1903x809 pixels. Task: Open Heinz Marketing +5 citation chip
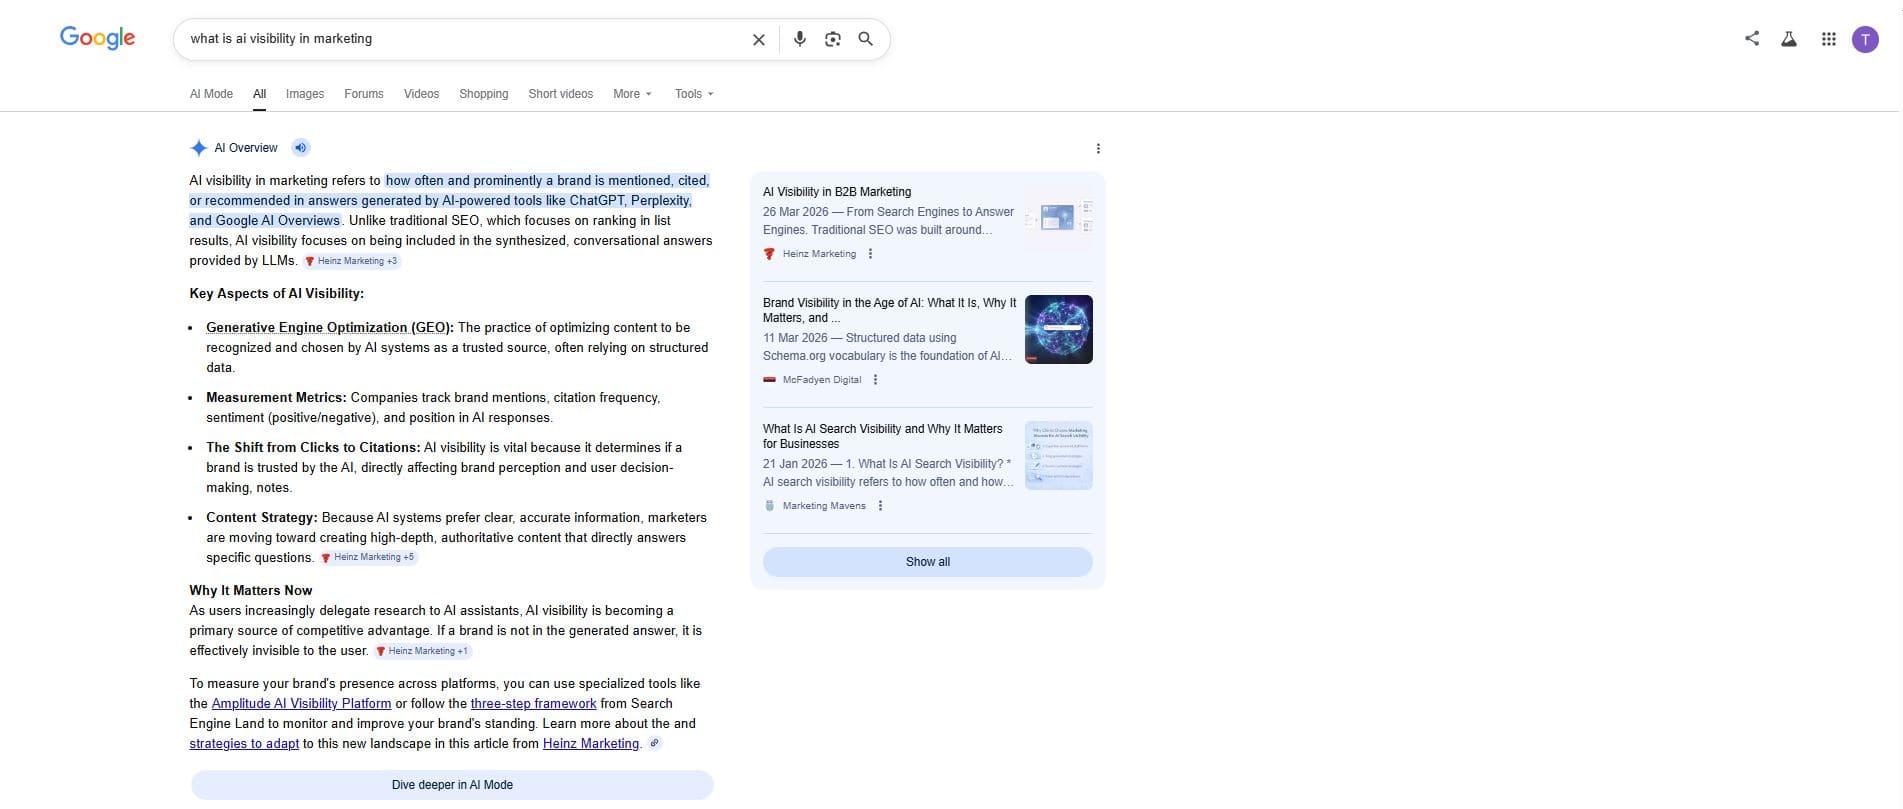[368, 557]
